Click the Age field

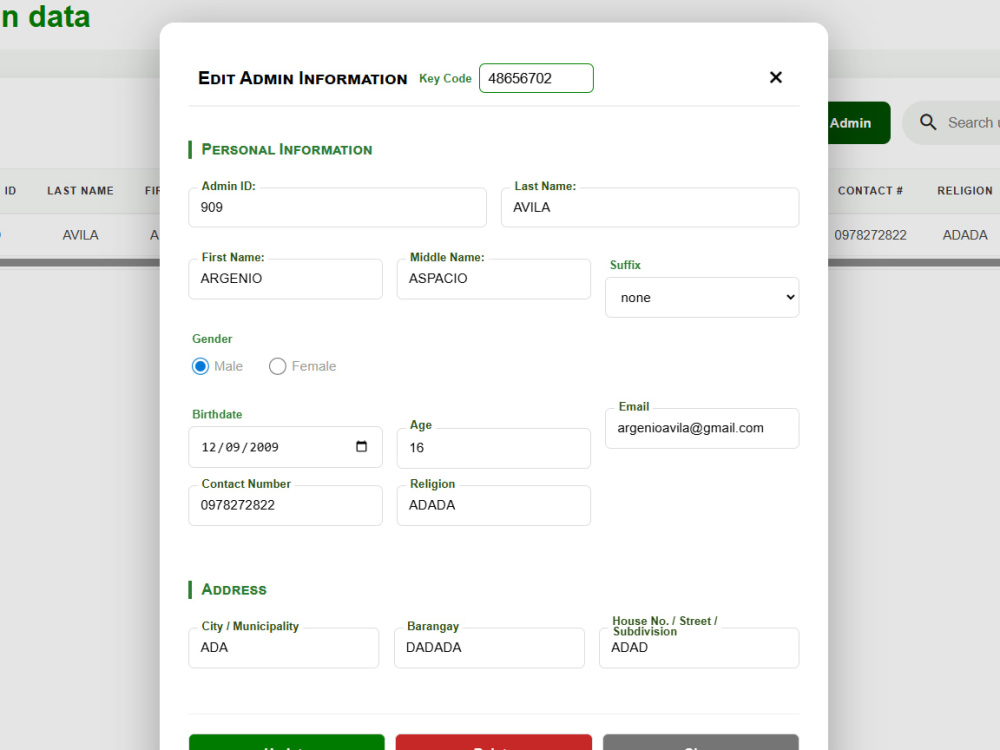[x=494, y=448]
